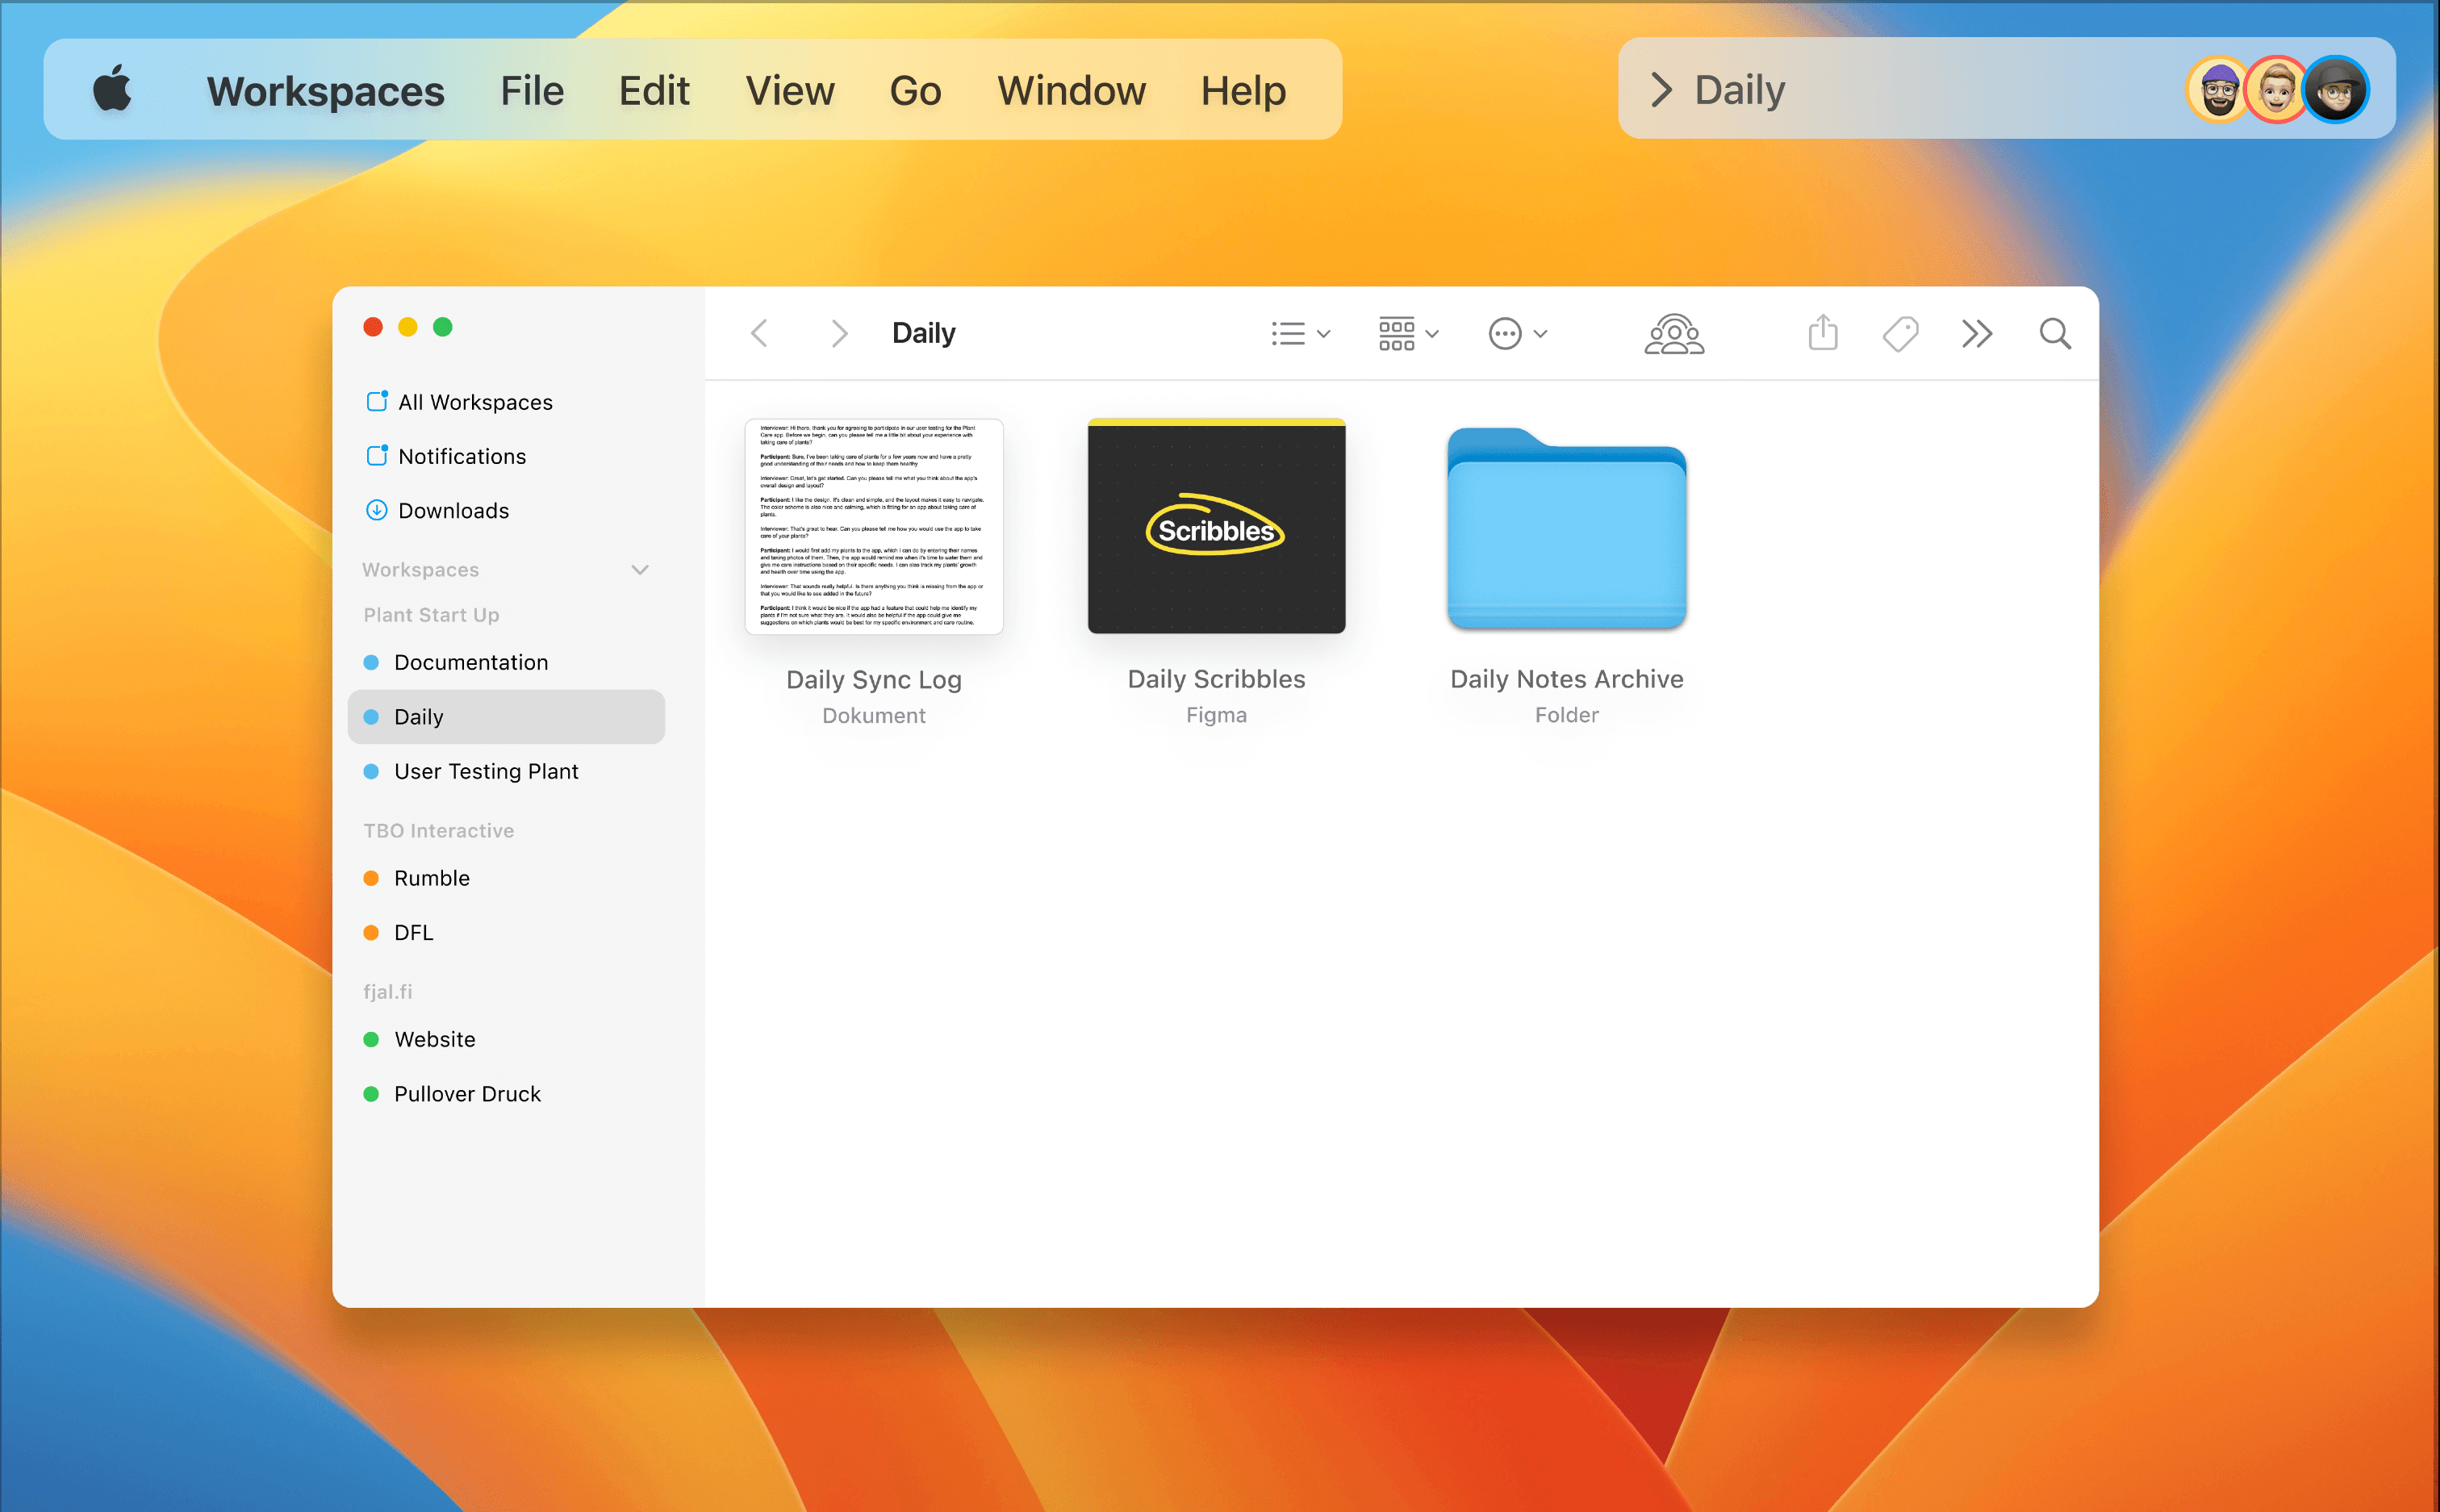This screenshot has height=1512, width=2440.
Task: Open the File menu
Action: click(532, 90)
